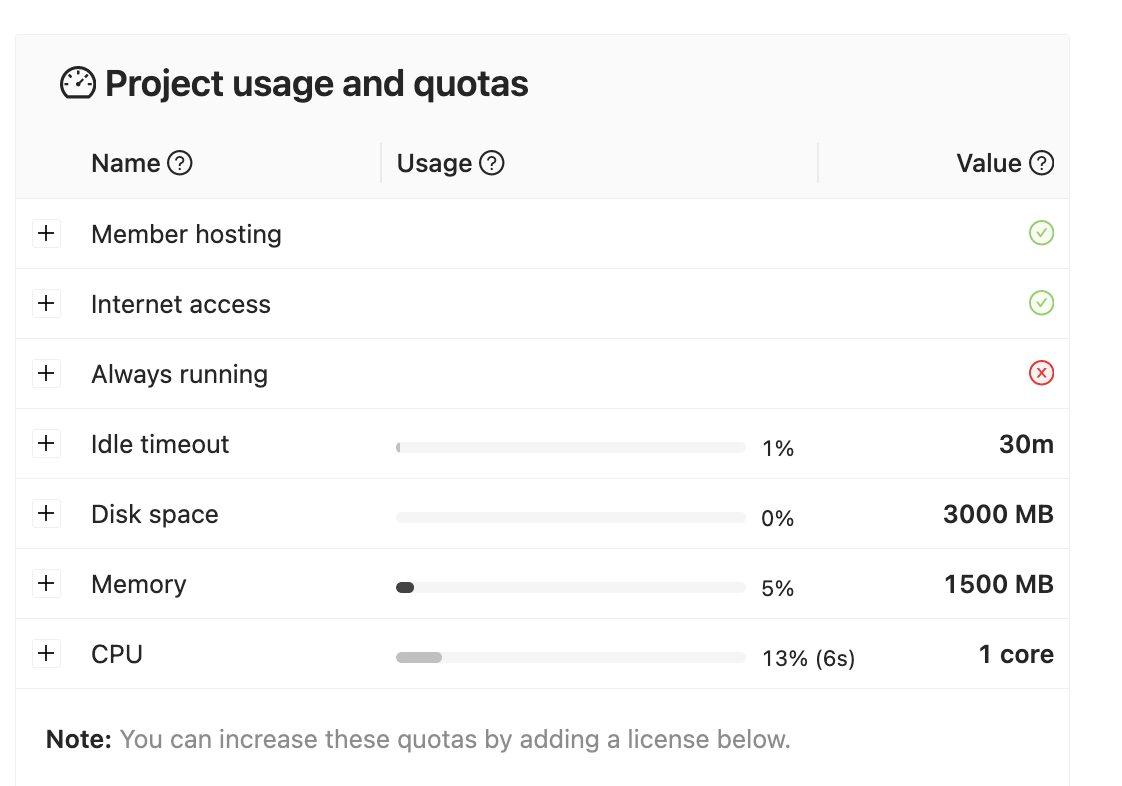
Task: Click the Project usage and quotas heading
Action: tap(316, 84)
